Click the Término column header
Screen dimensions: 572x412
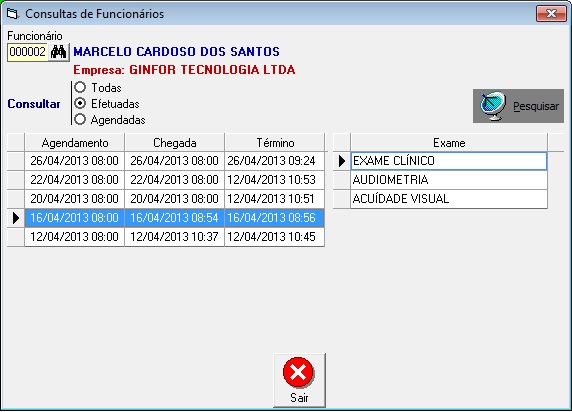click(275, 143)
